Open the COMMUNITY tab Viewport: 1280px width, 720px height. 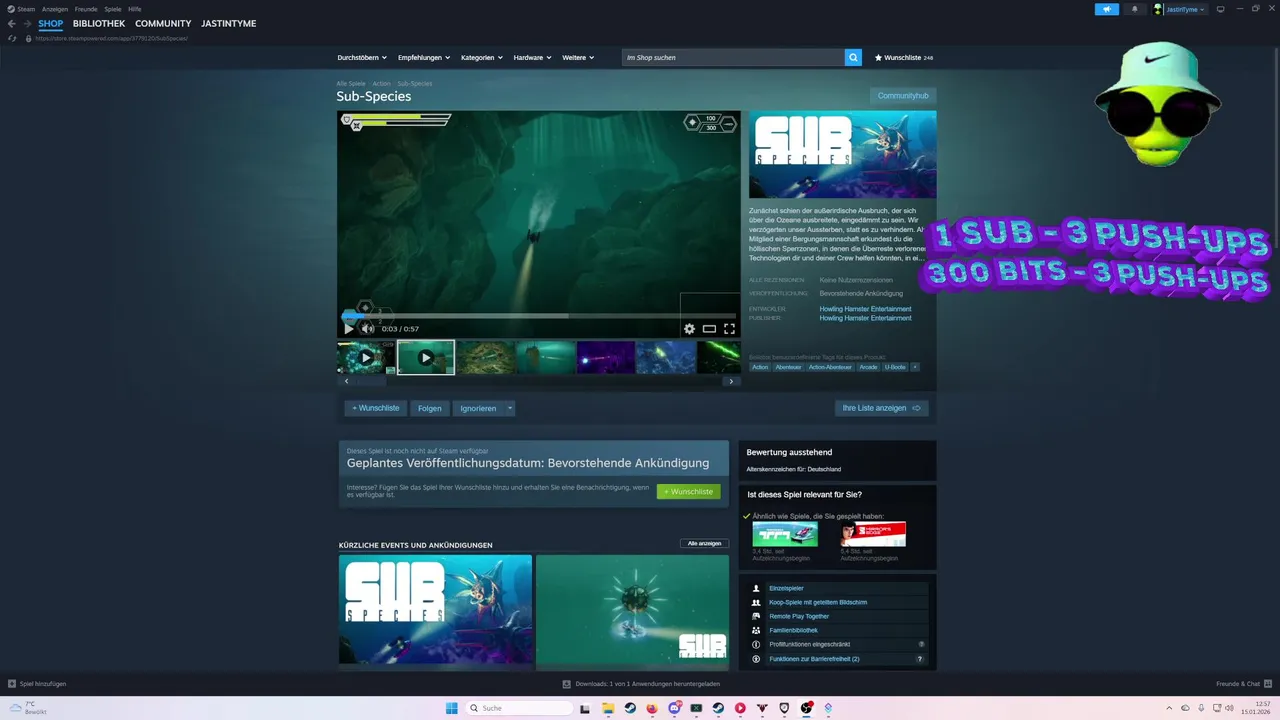pos(163,23)
